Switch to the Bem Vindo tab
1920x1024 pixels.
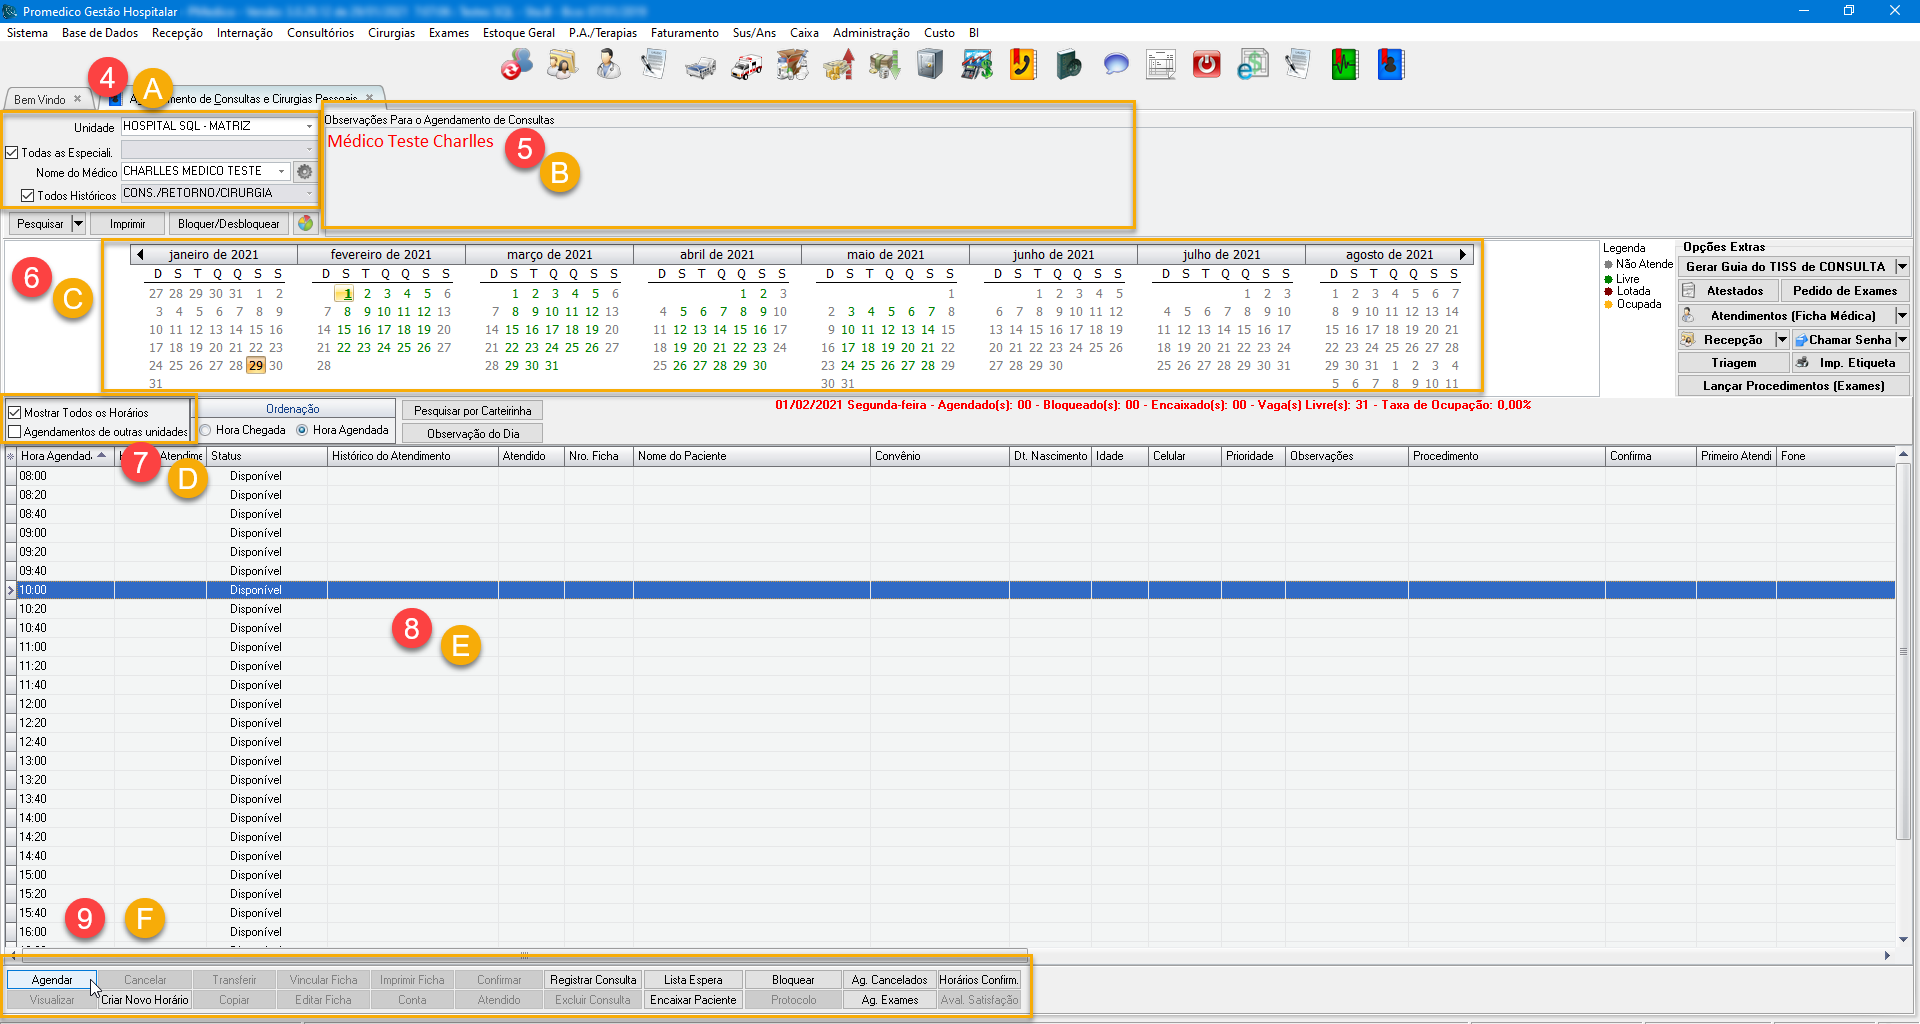40,99
